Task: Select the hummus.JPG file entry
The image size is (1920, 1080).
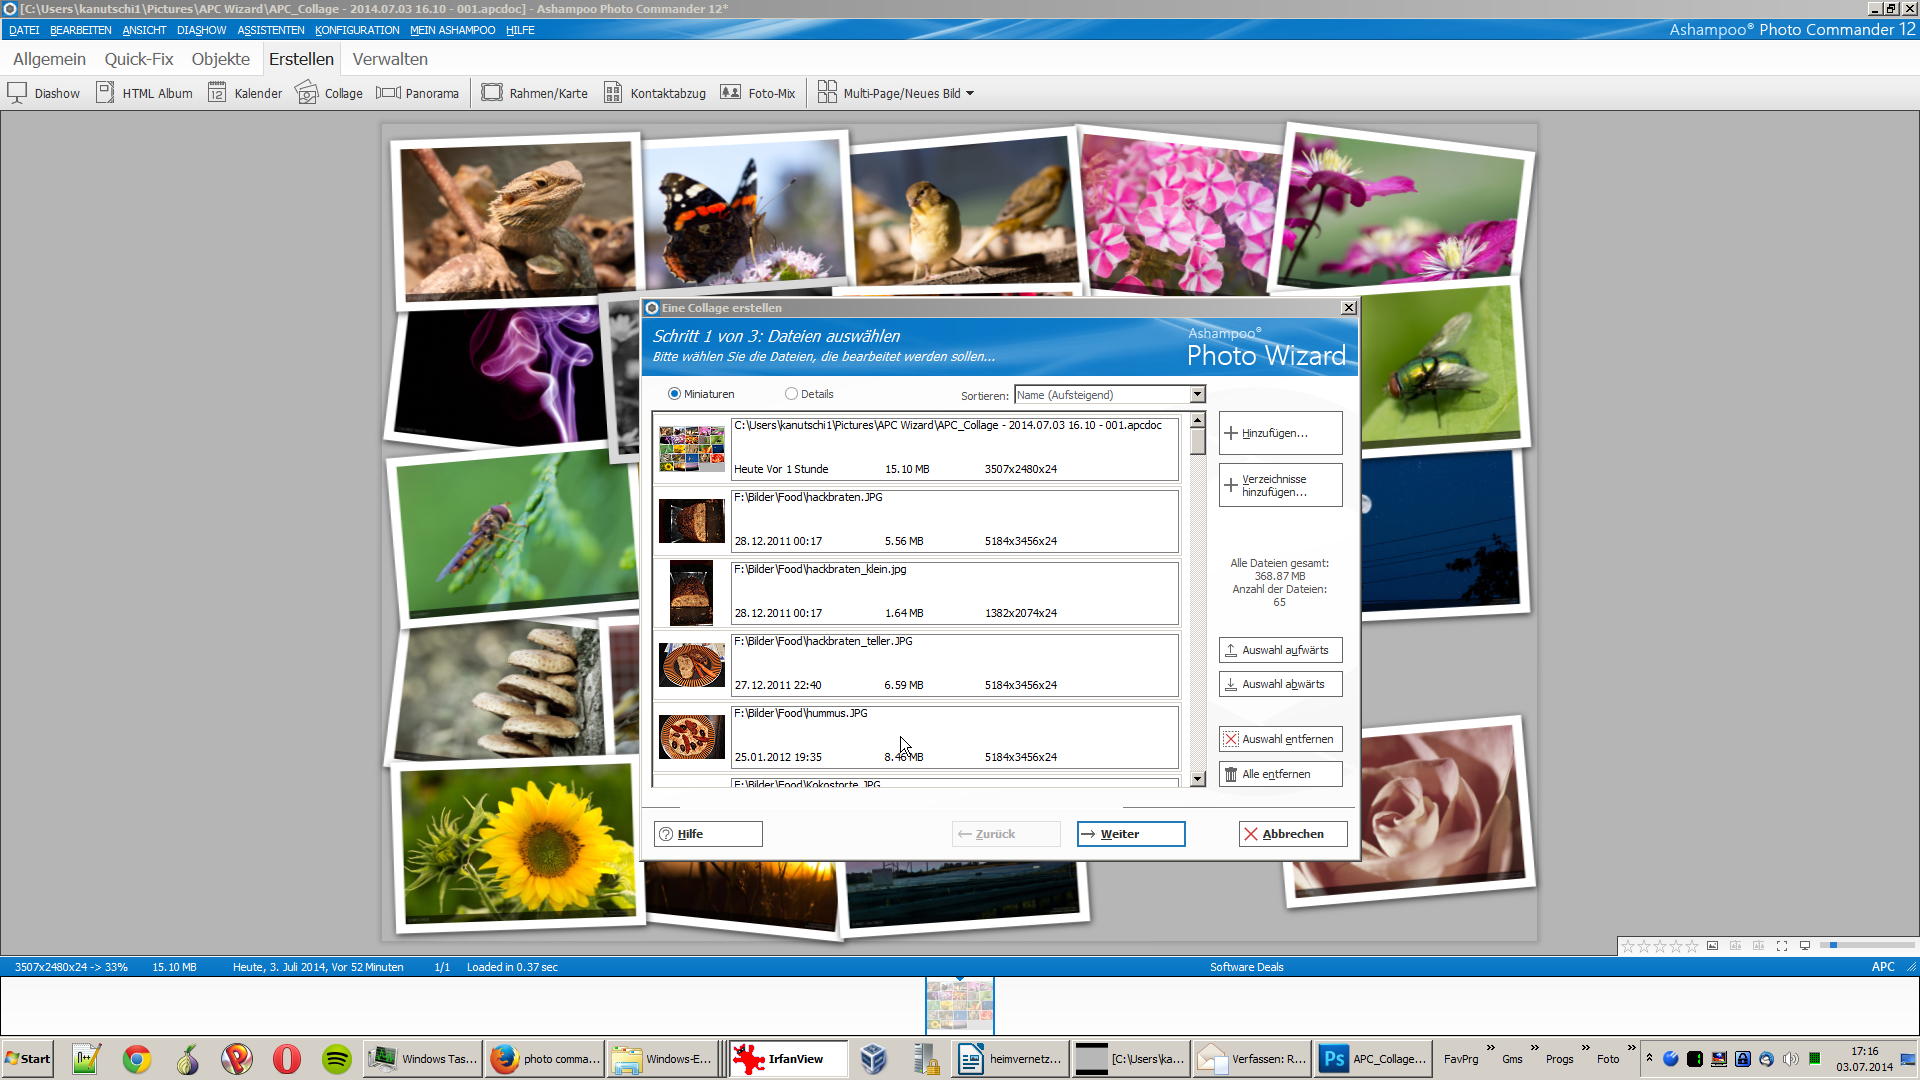Action: click(x=917, y=737)
